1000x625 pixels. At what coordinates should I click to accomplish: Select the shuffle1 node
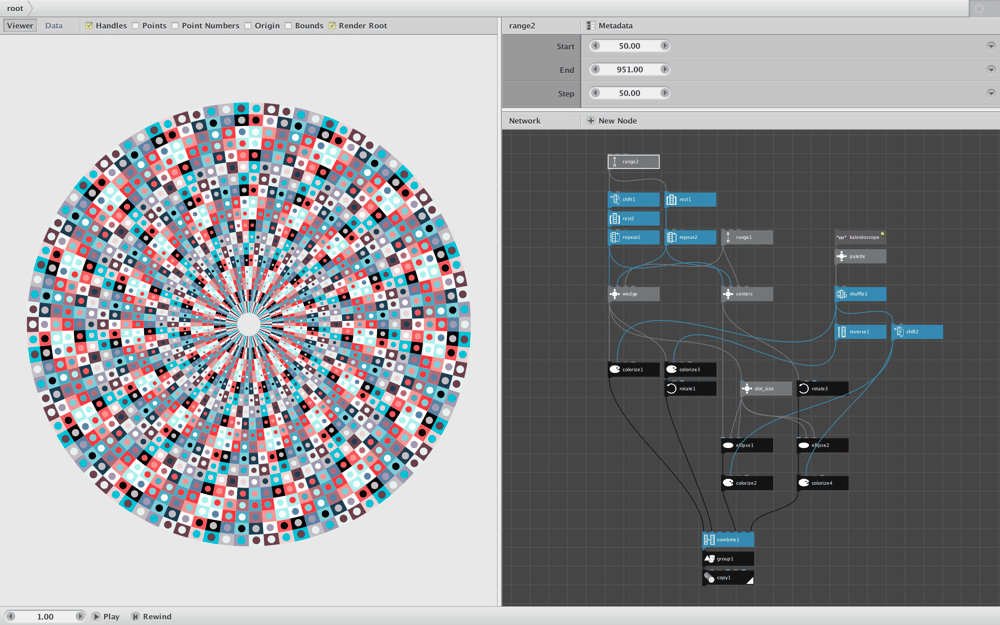[860, 294]
